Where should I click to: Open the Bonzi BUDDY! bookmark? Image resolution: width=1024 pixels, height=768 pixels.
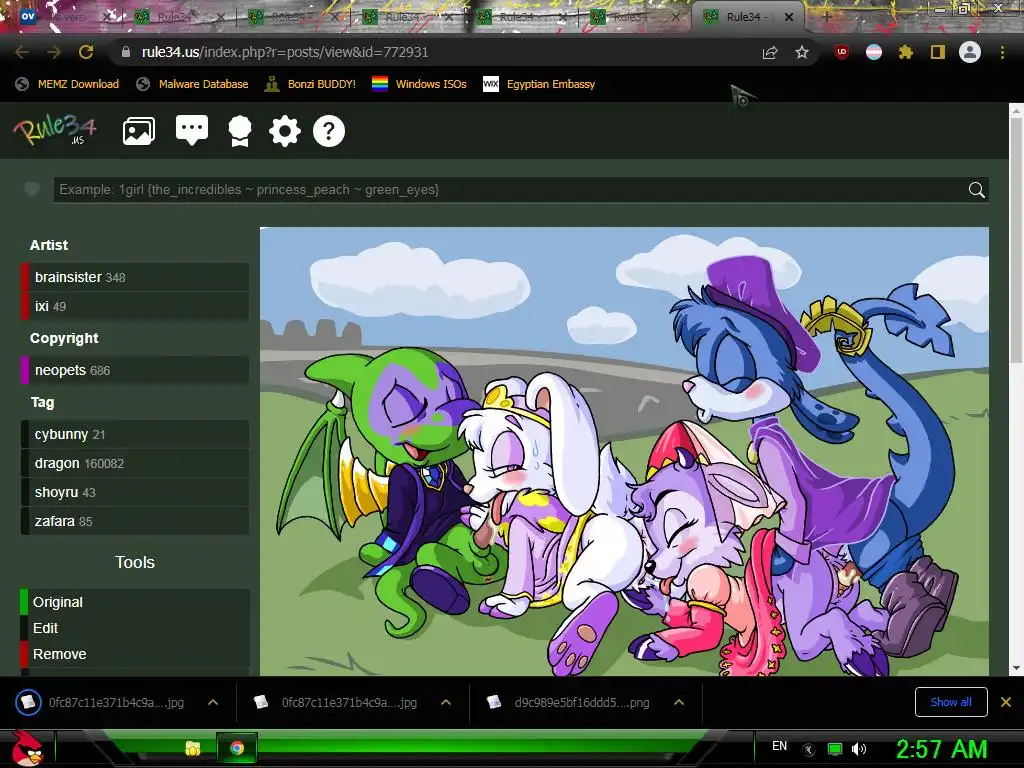pos(310,84)
